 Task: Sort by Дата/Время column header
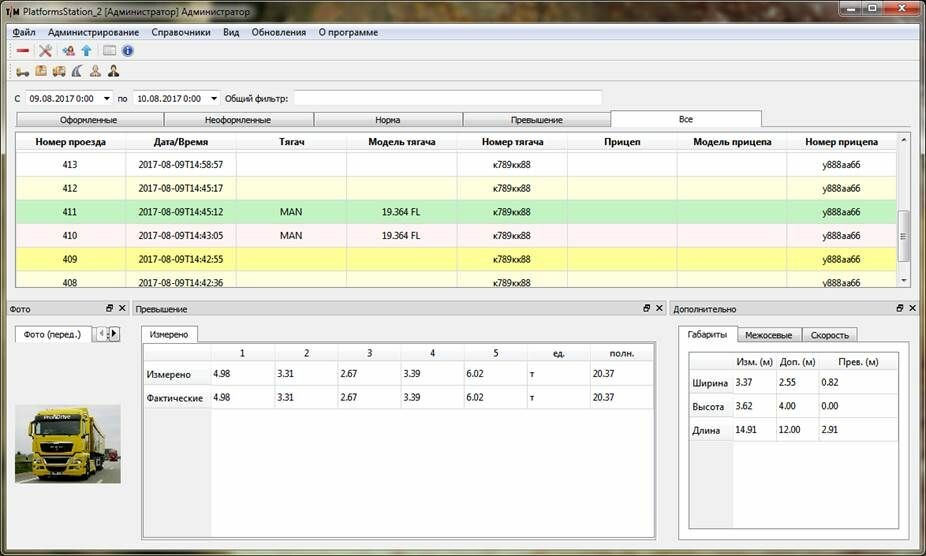click(x=181, y=142)
